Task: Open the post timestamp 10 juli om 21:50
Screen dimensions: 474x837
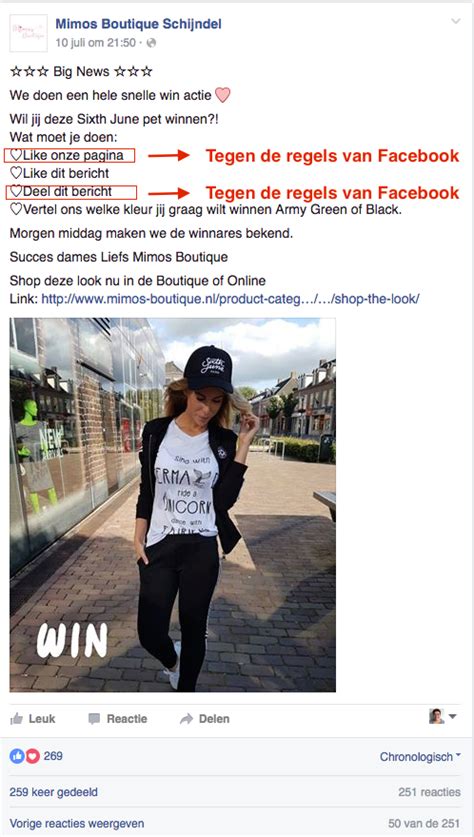Action: 96,43
